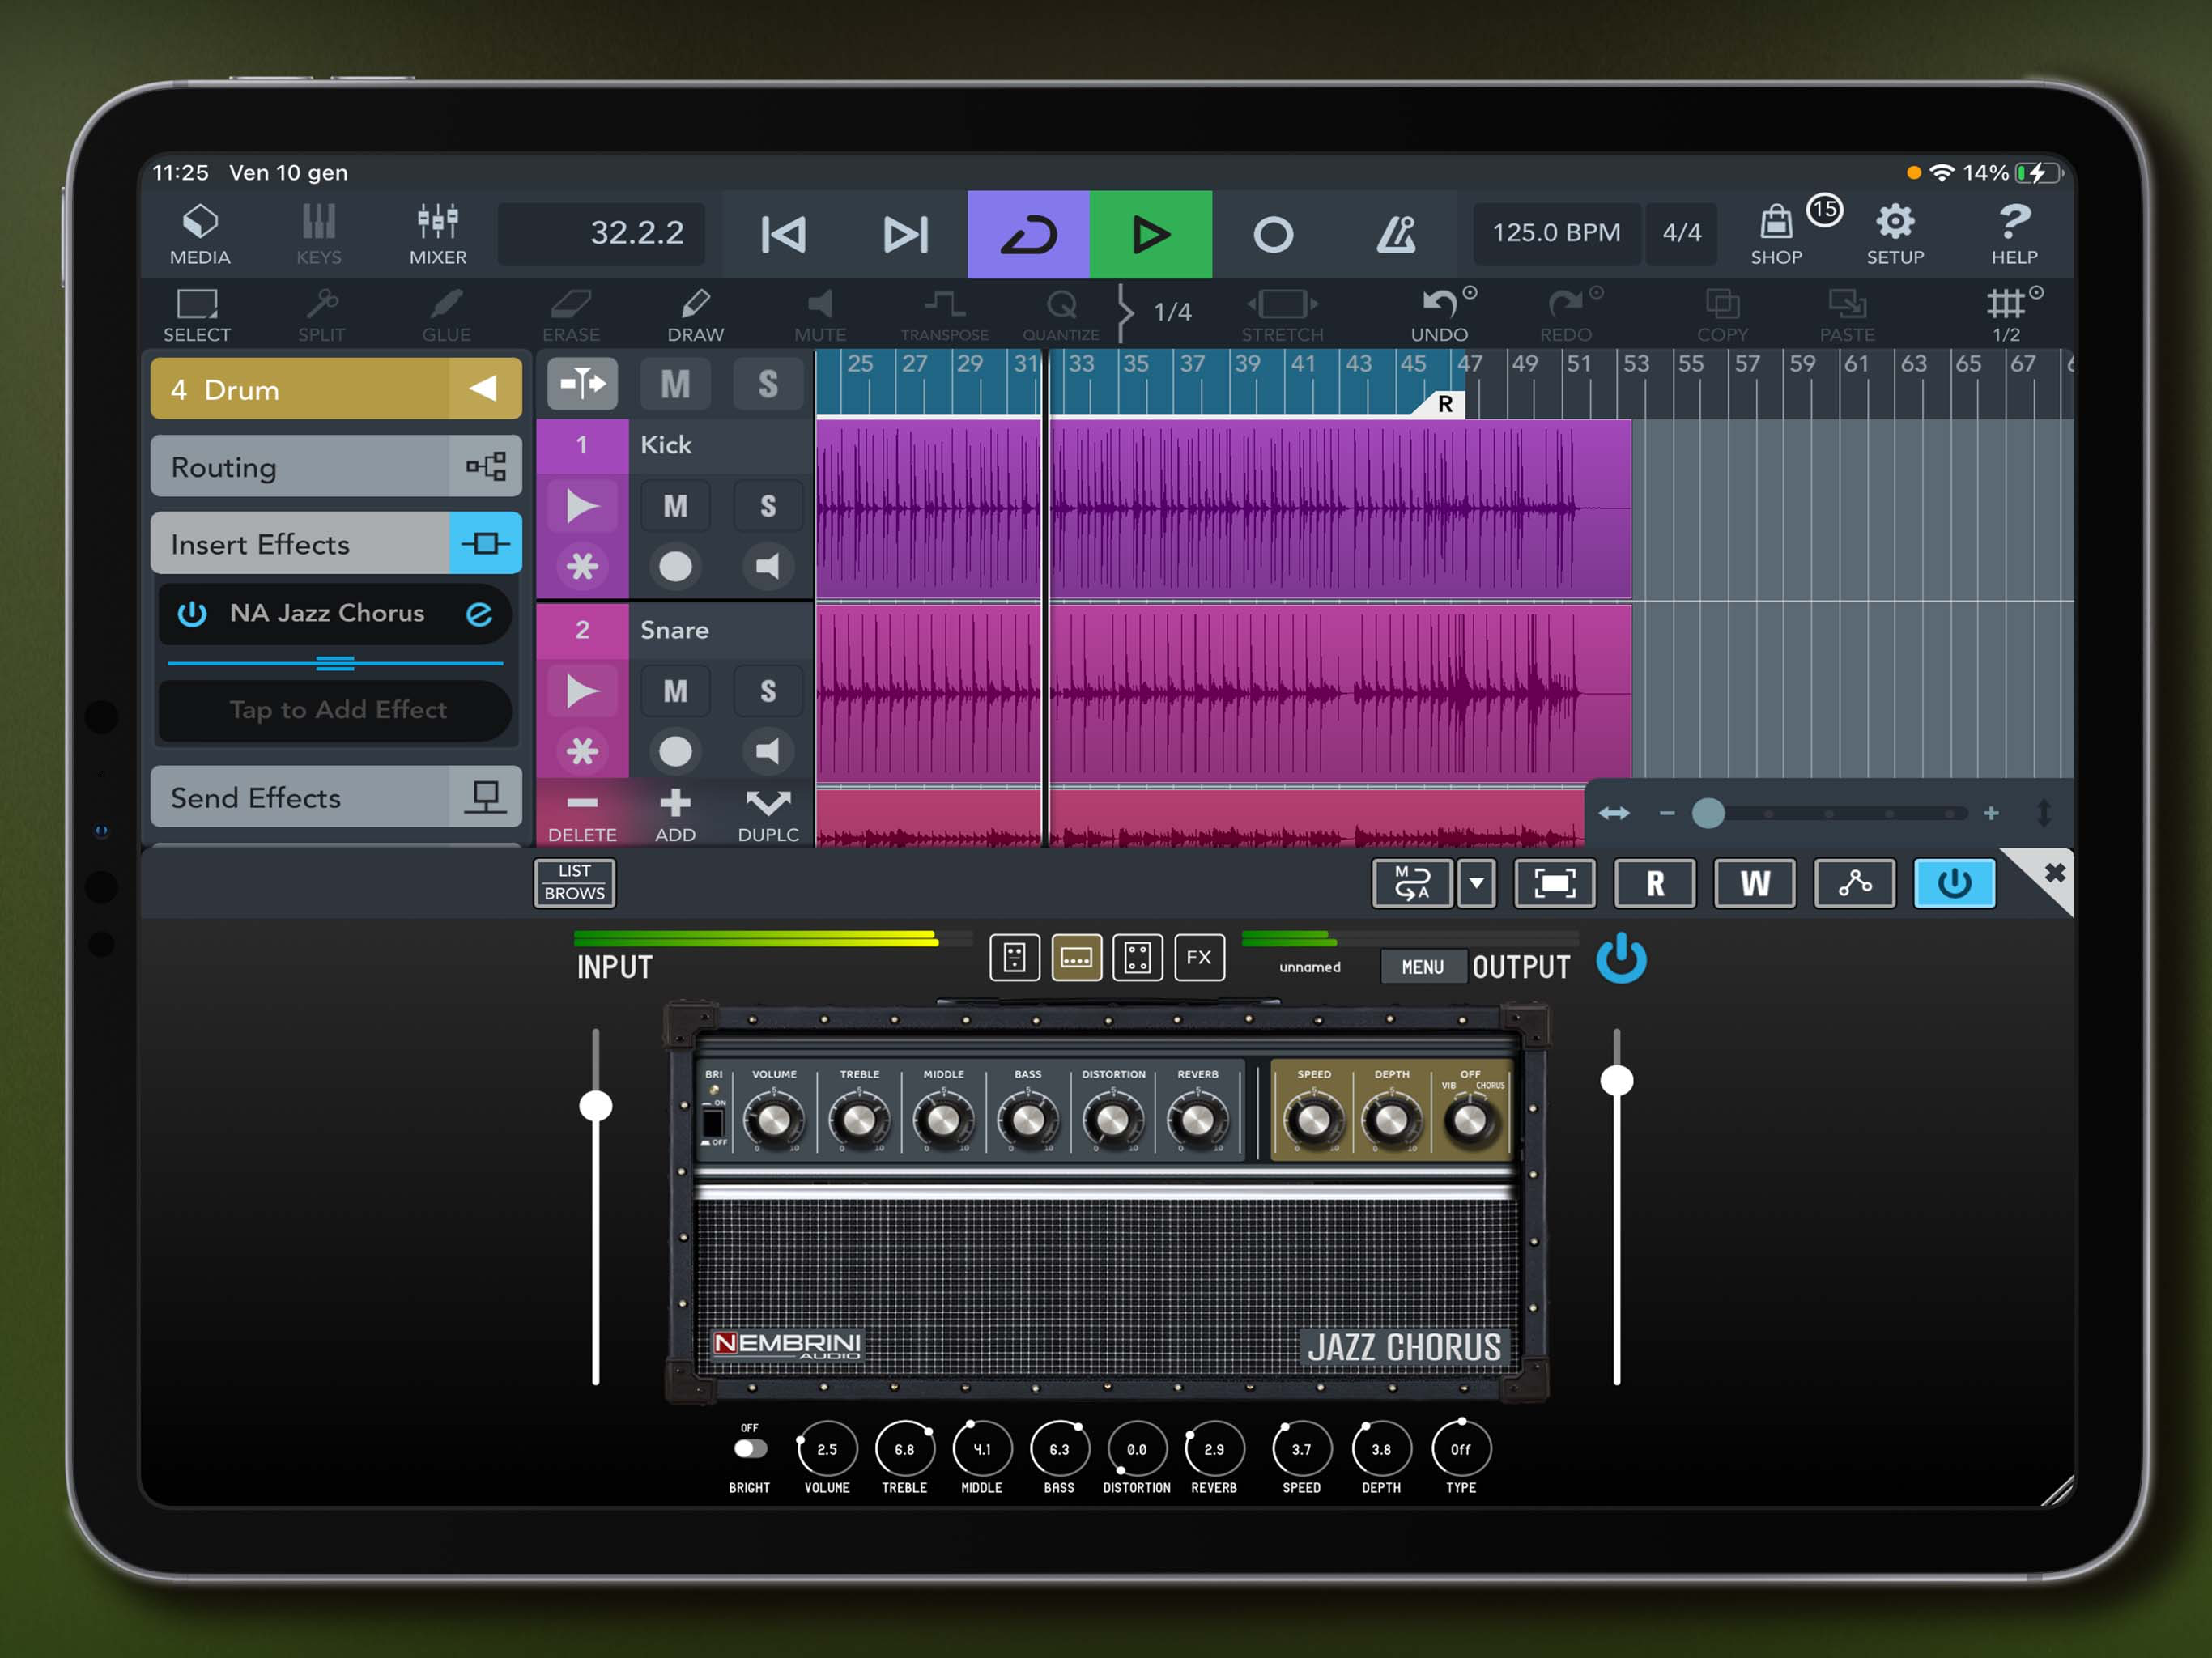Screen dimensions: 2212x1658
Task: Open the NA Jazz Chorus effect editor
Action: pyautogui.click(x=479, y=613)
